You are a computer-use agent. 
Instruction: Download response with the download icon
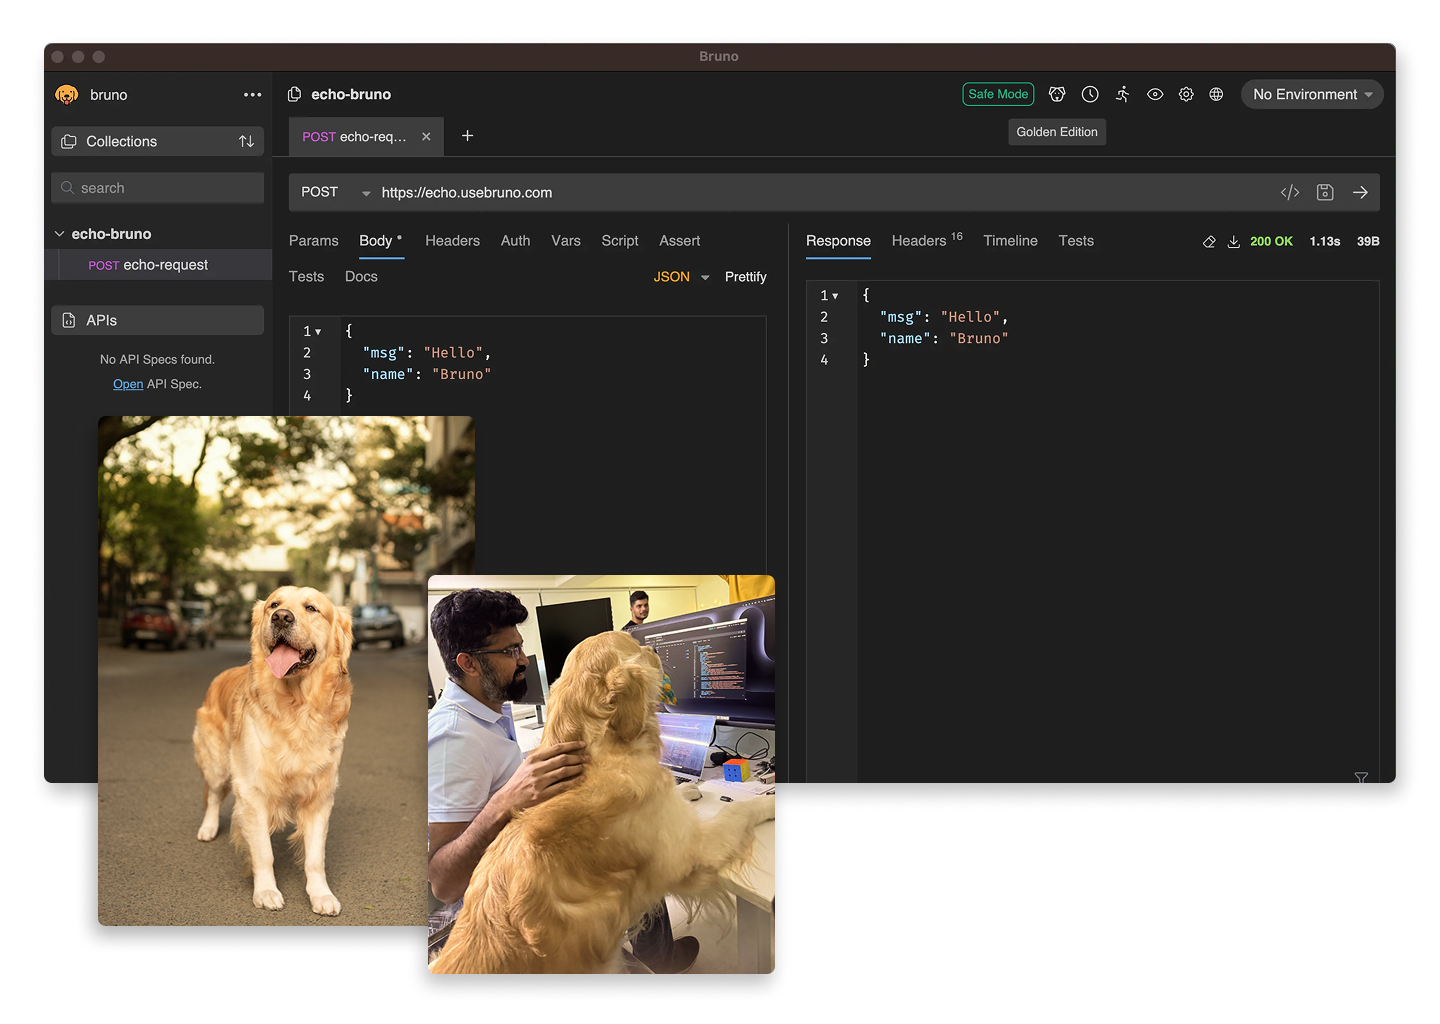(x=1234, y=242)
